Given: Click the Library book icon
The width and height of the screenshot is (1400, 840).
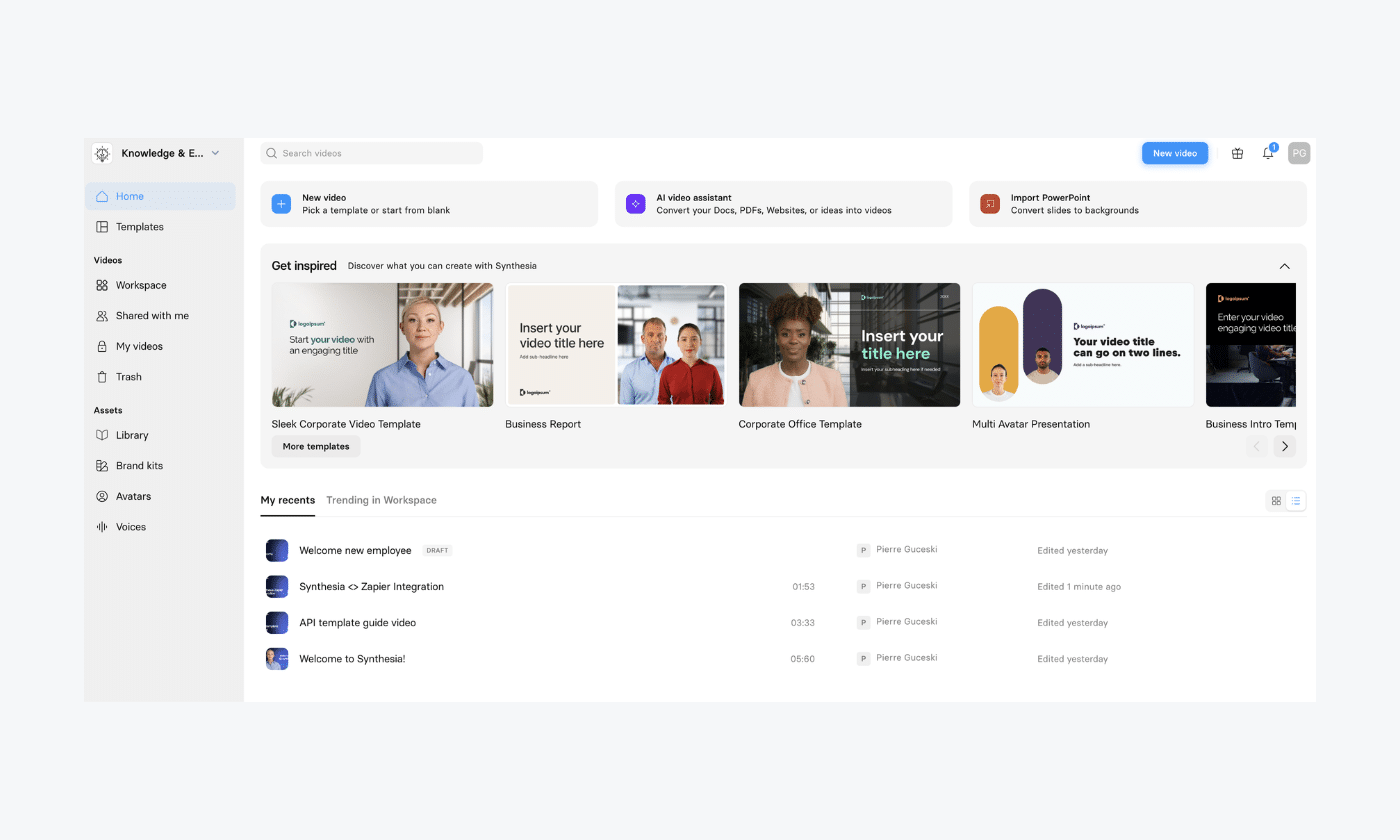Looking at the screenshot, I should point(102,435).
